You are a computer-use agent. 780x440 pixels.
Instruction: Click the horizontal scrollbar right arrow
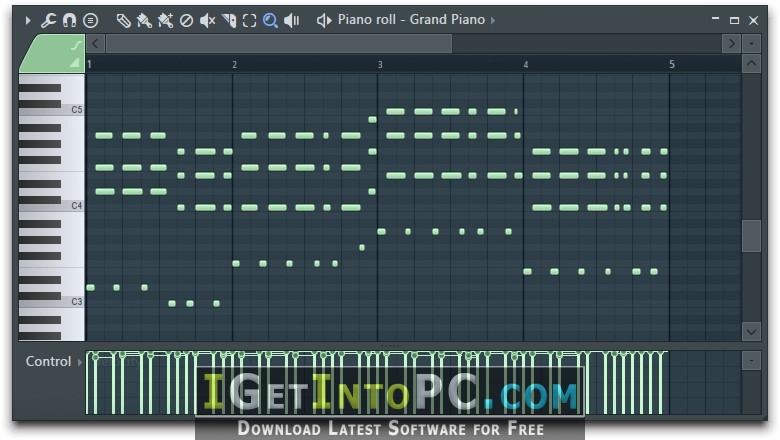[731, 44]
